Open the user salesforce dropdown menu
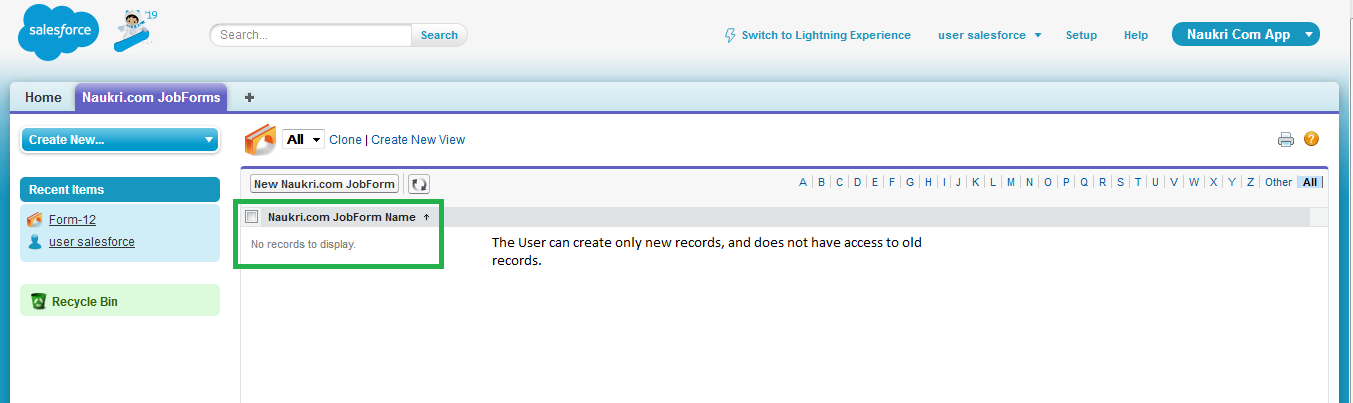This screenshot has height=403, width=1353. [x=989, y=35]
